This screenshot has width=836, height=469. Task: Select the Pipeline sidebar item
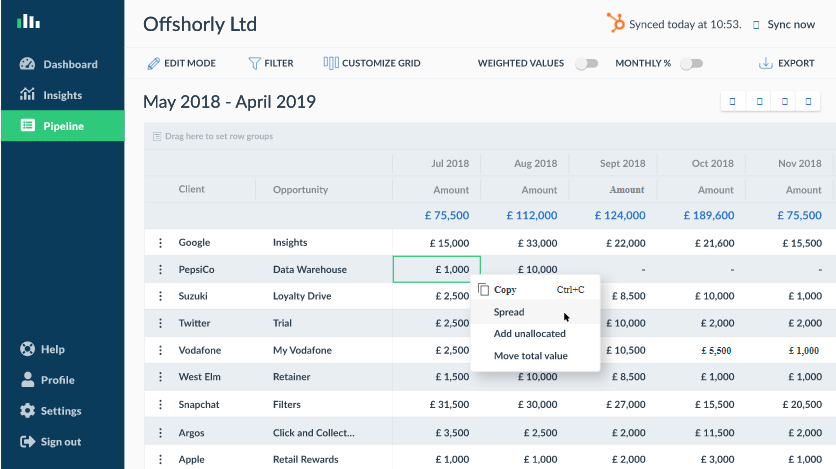pyautogui.click(x=62, y=126)
